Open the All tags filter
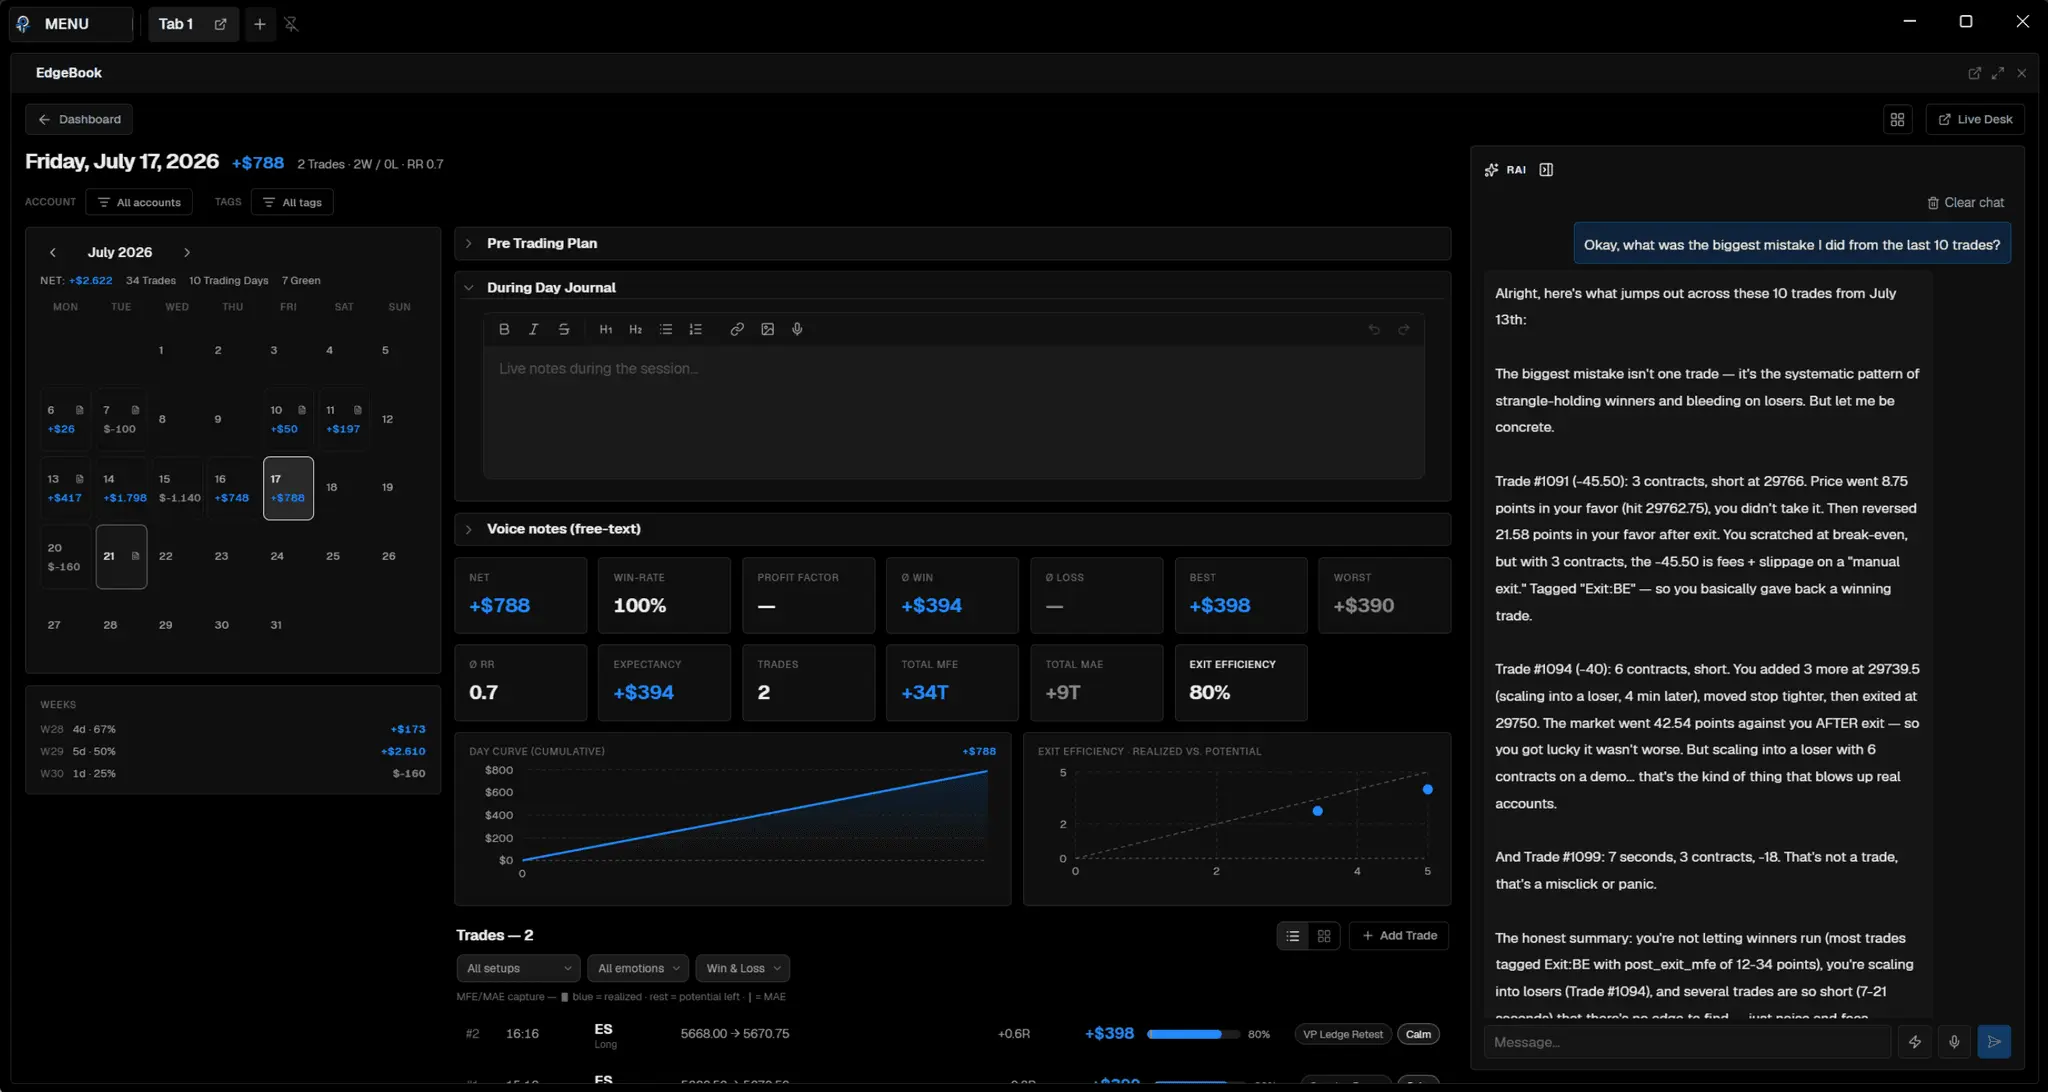 292,203
